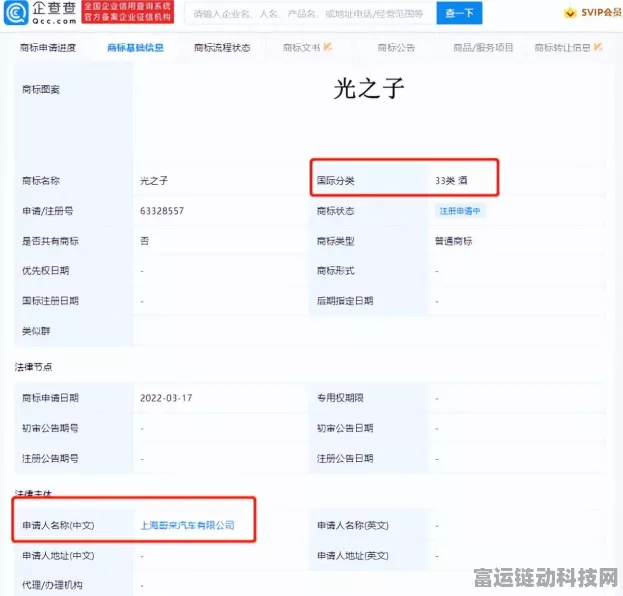Click the 光之子 trademark image

click(369, 88)
